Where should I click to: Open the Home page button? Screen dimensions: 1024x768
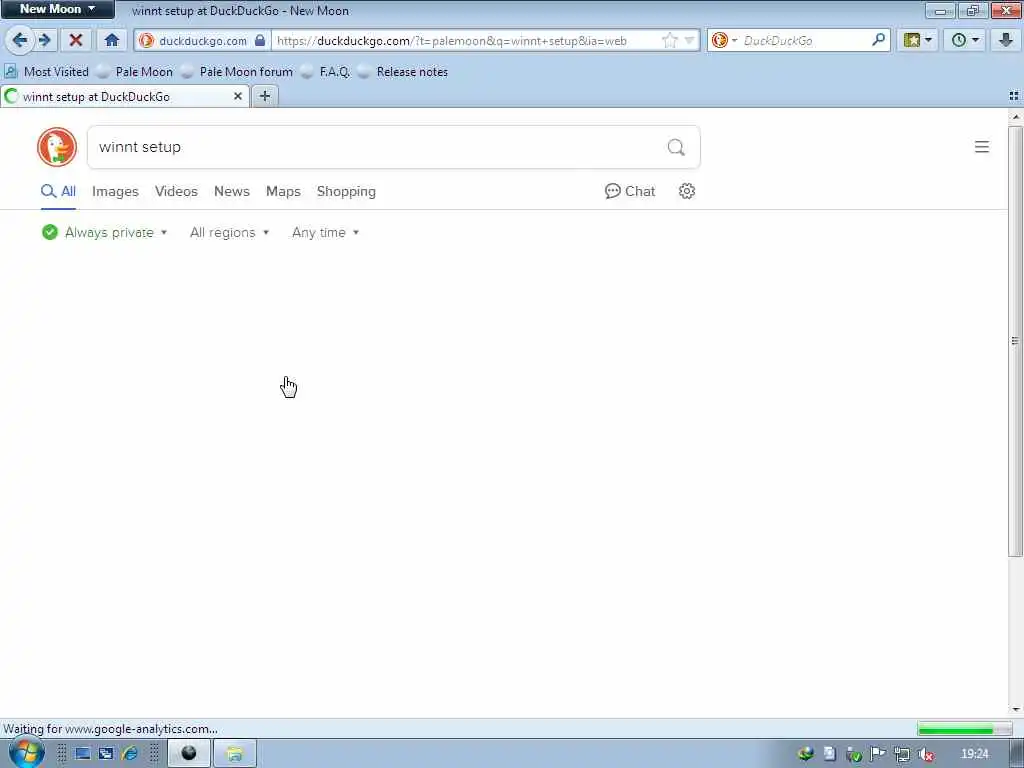click(112, 40)
